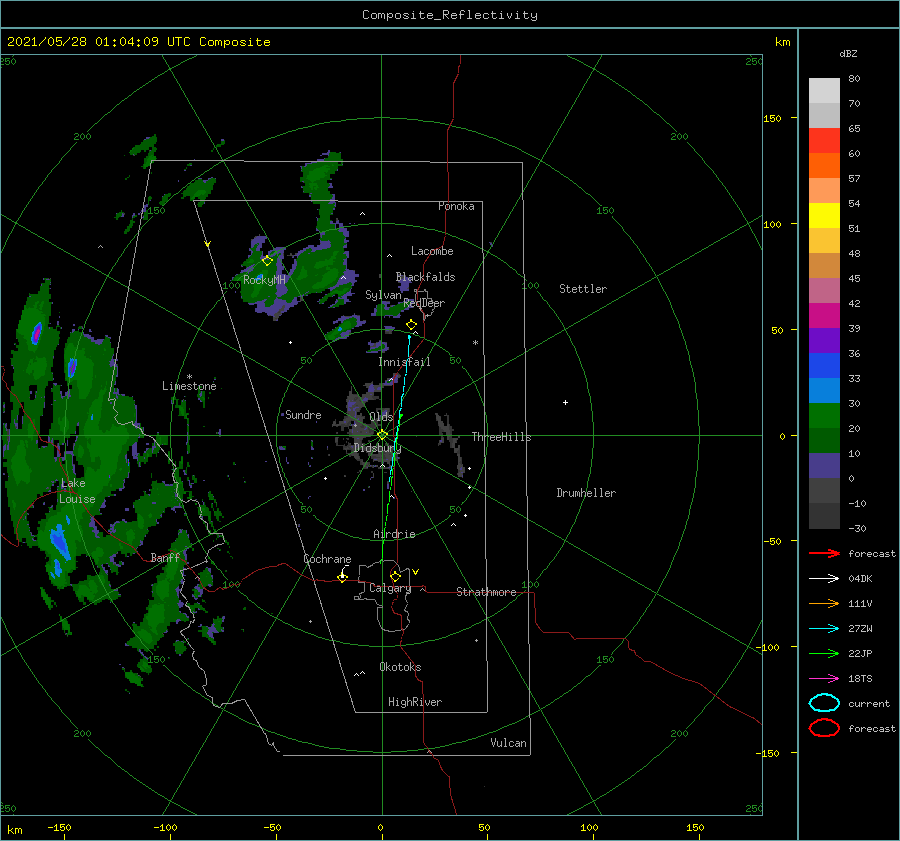Pick the indigo 0–10 dBZ swatch
This screenshot has width=900, height=841.
point(824,466)
